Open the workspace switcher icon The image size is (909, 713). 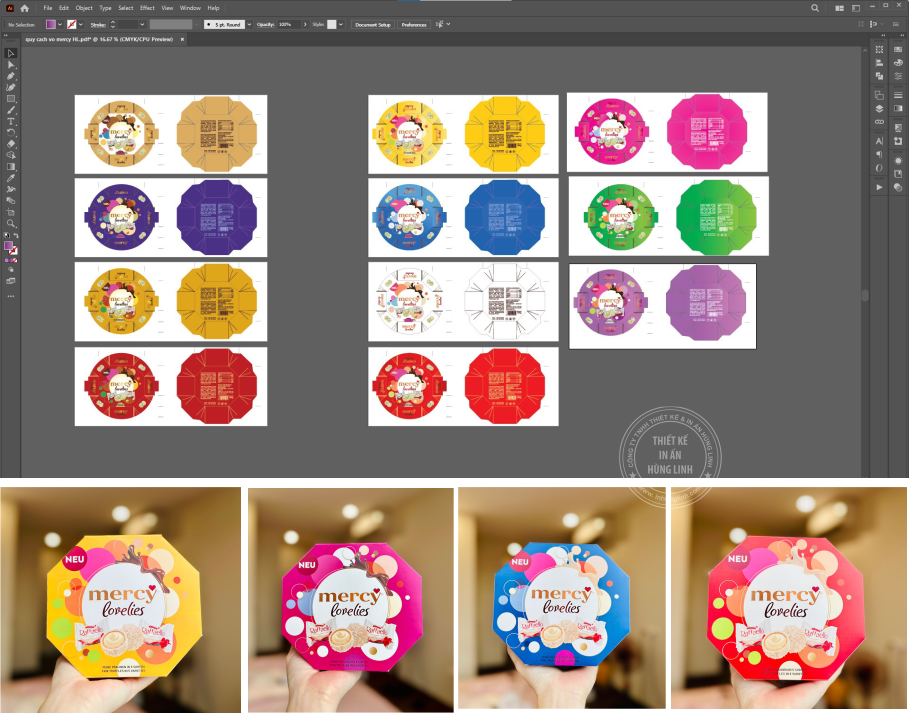[856, 8]
